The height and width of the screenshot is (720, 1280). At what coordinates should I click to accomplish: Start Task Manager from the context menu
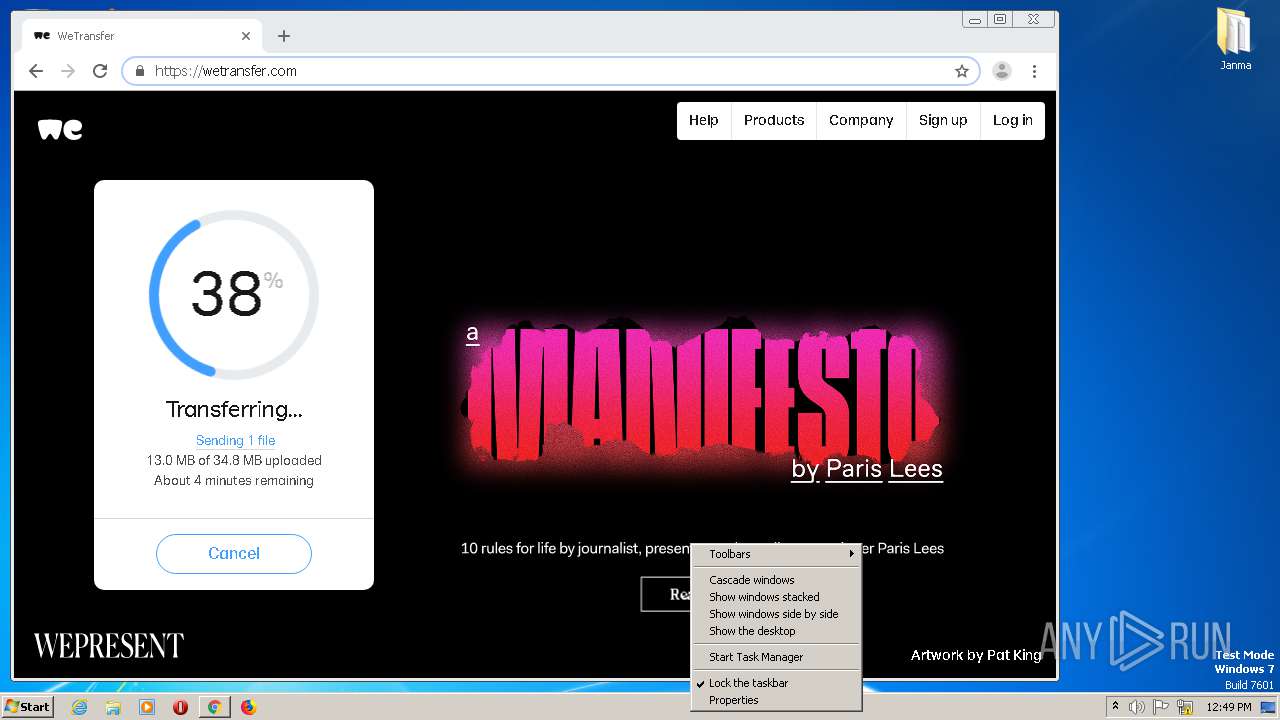pyautogui.click(x=776, y=657)
